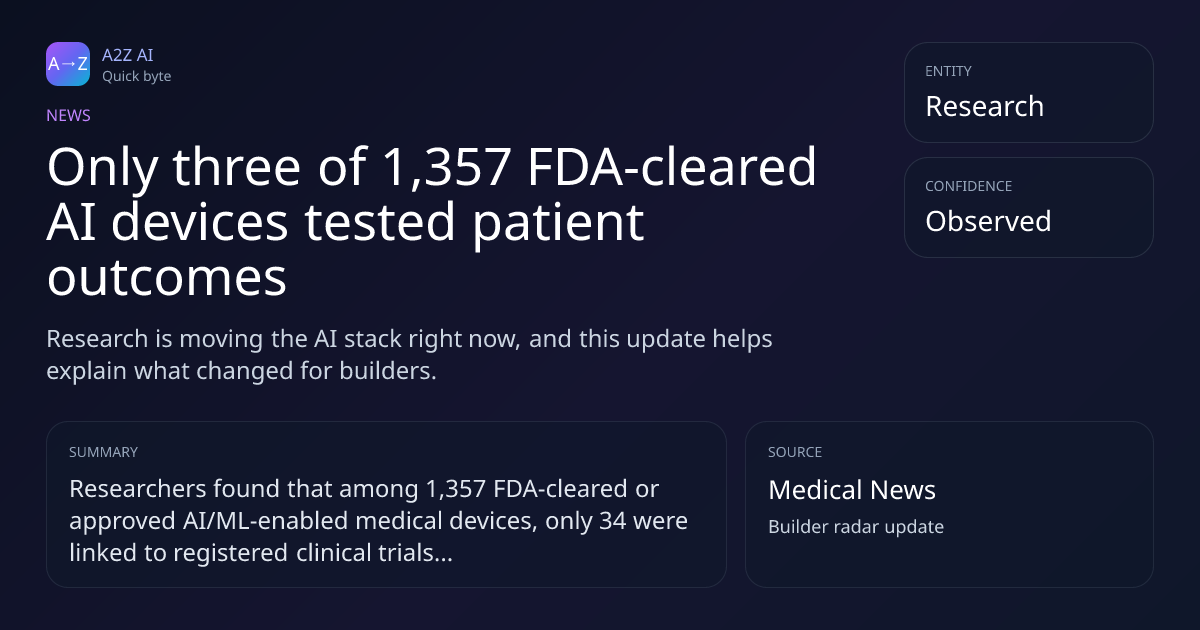Click the Builder radar update text
The height and width of the screenshot is (630, 1200).
[856, 527]
